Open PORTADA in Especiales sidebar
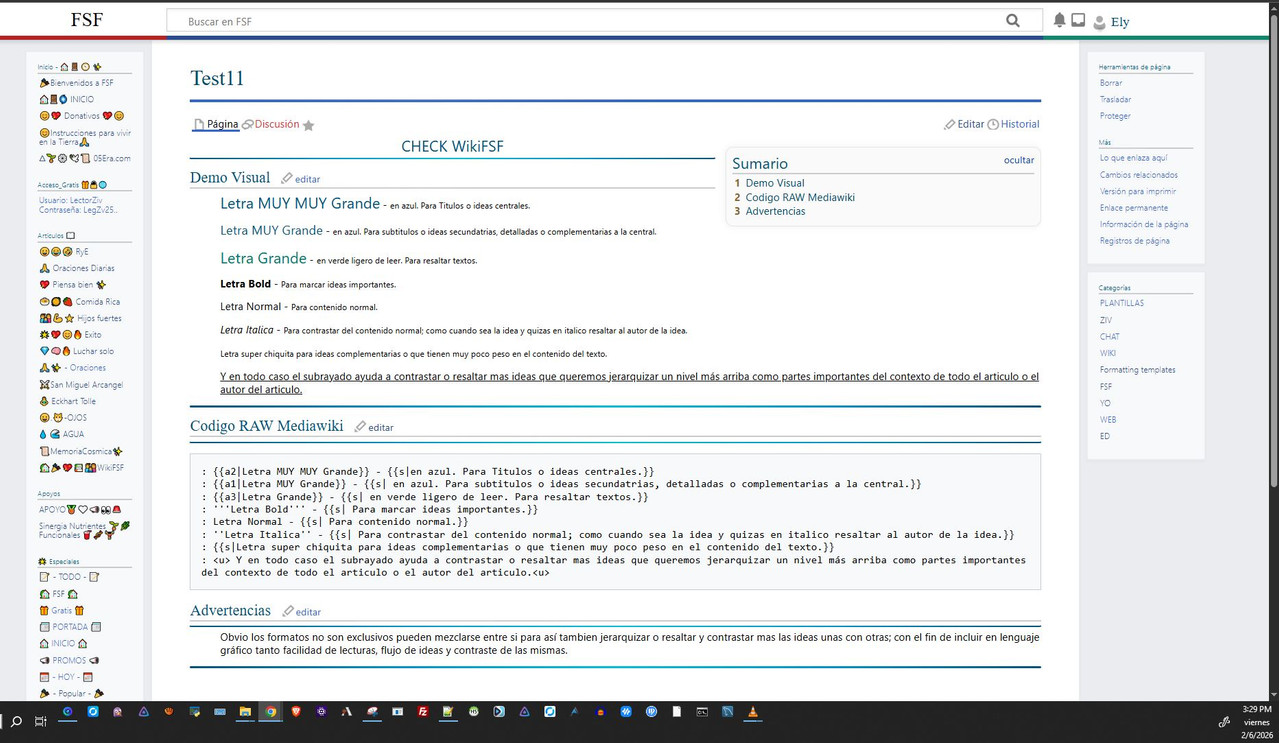The image size is (1279, 743). tap(70, 627)
